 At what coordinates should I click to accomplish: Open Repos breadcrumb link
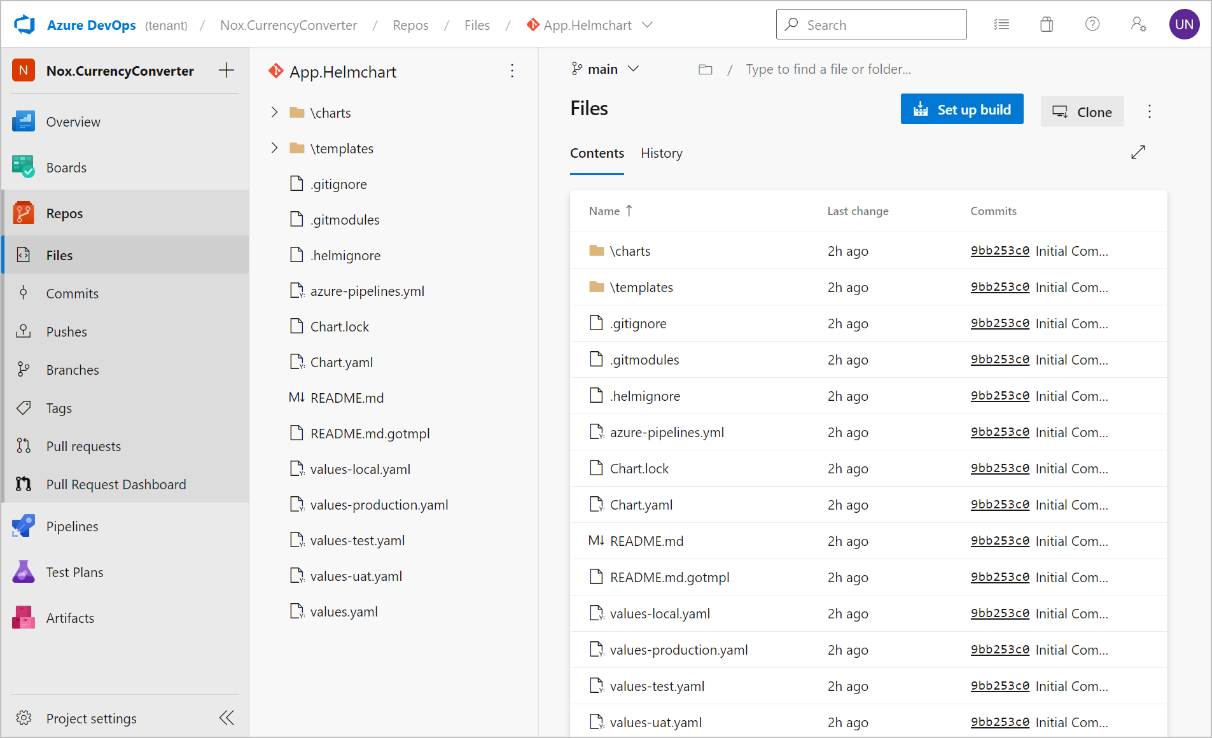point(412,25)
